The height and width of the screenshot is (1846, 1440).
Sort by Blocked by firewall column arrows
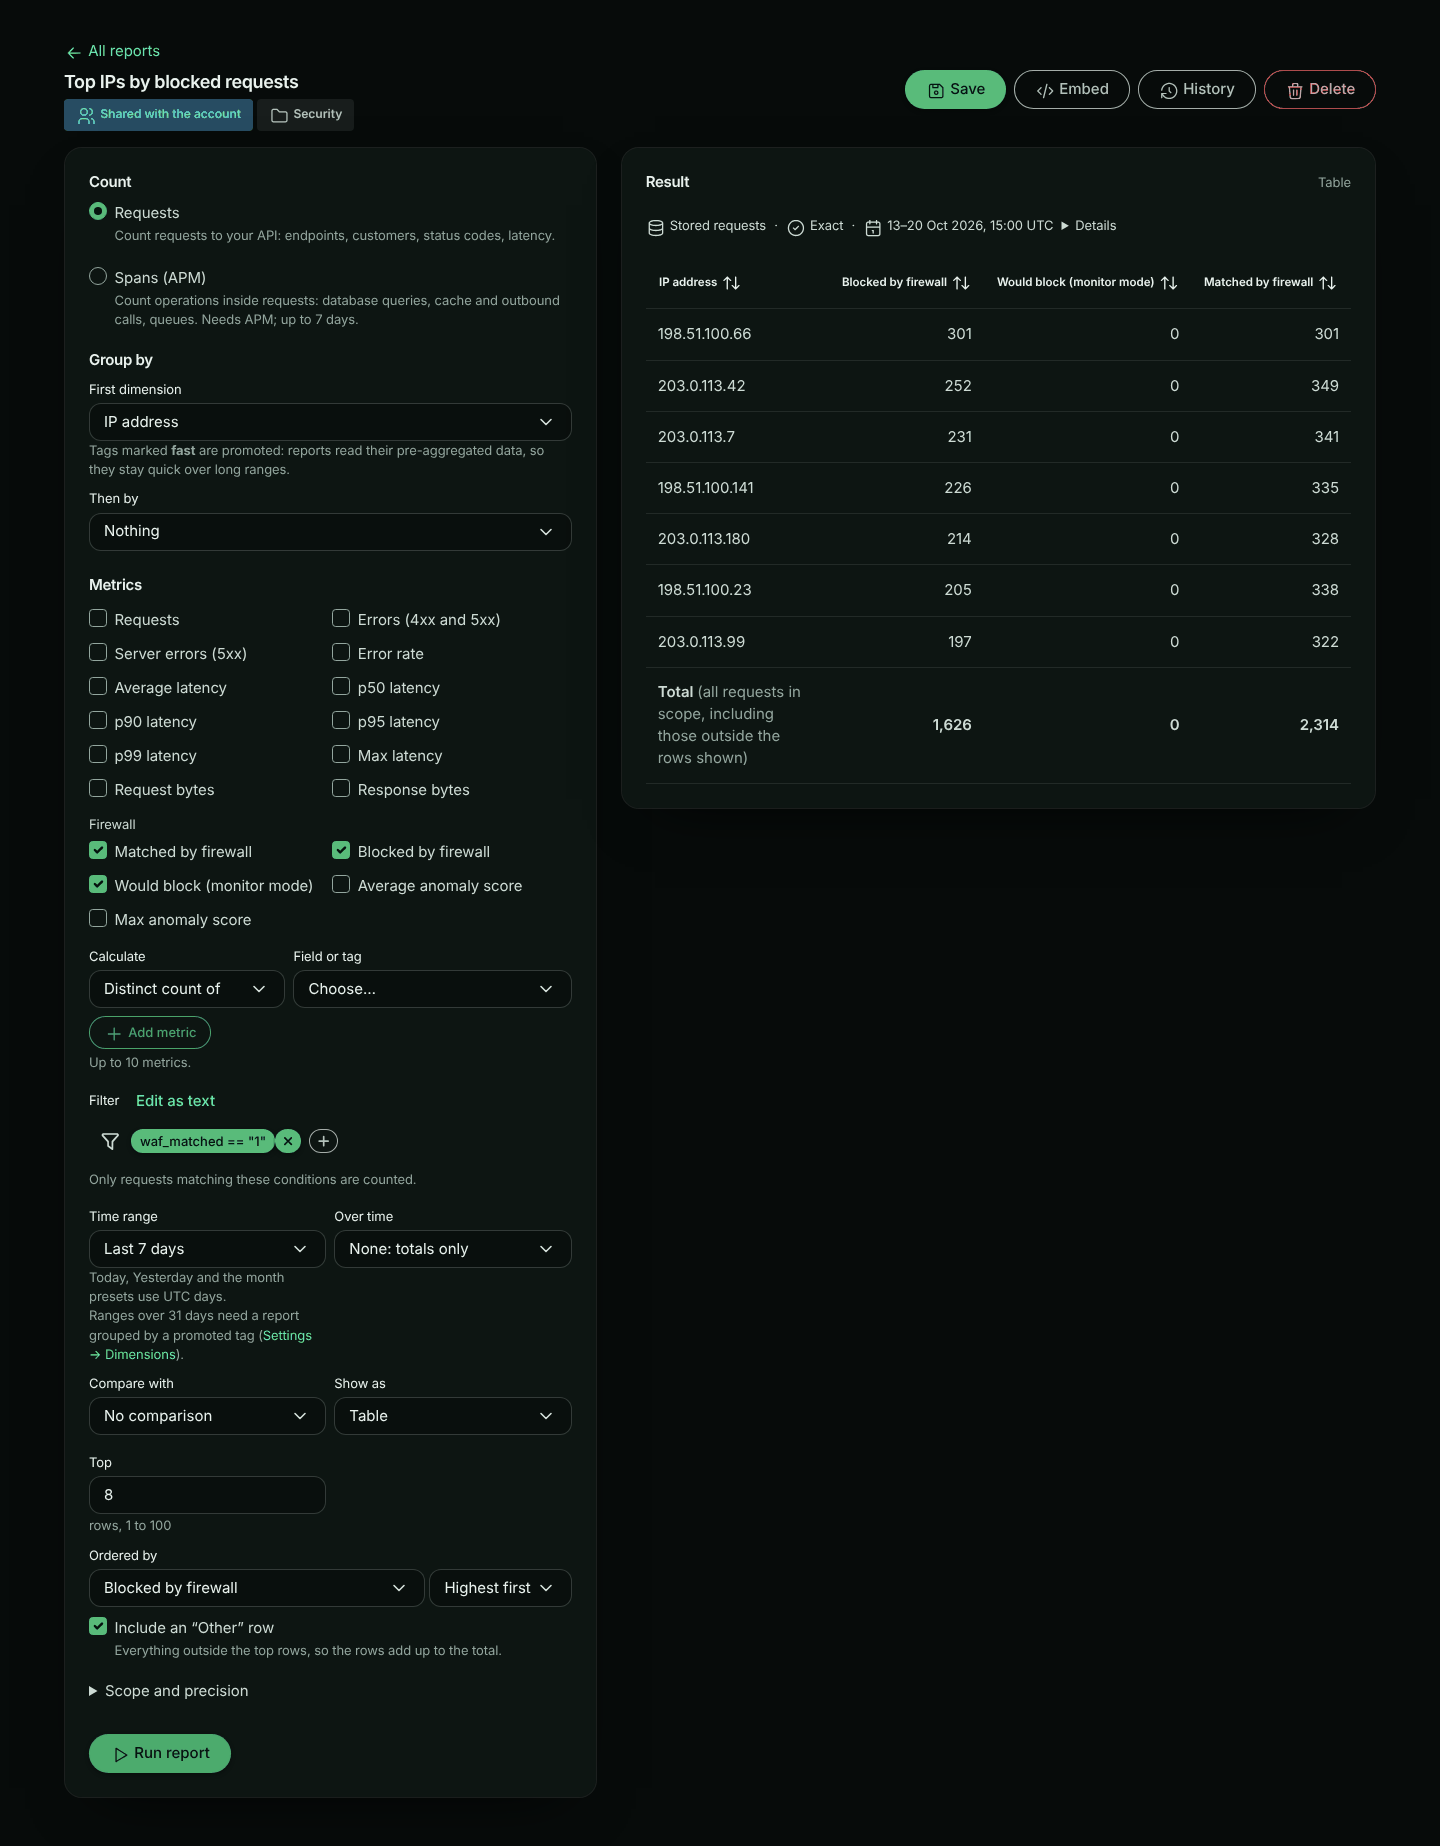coord(961,283)
